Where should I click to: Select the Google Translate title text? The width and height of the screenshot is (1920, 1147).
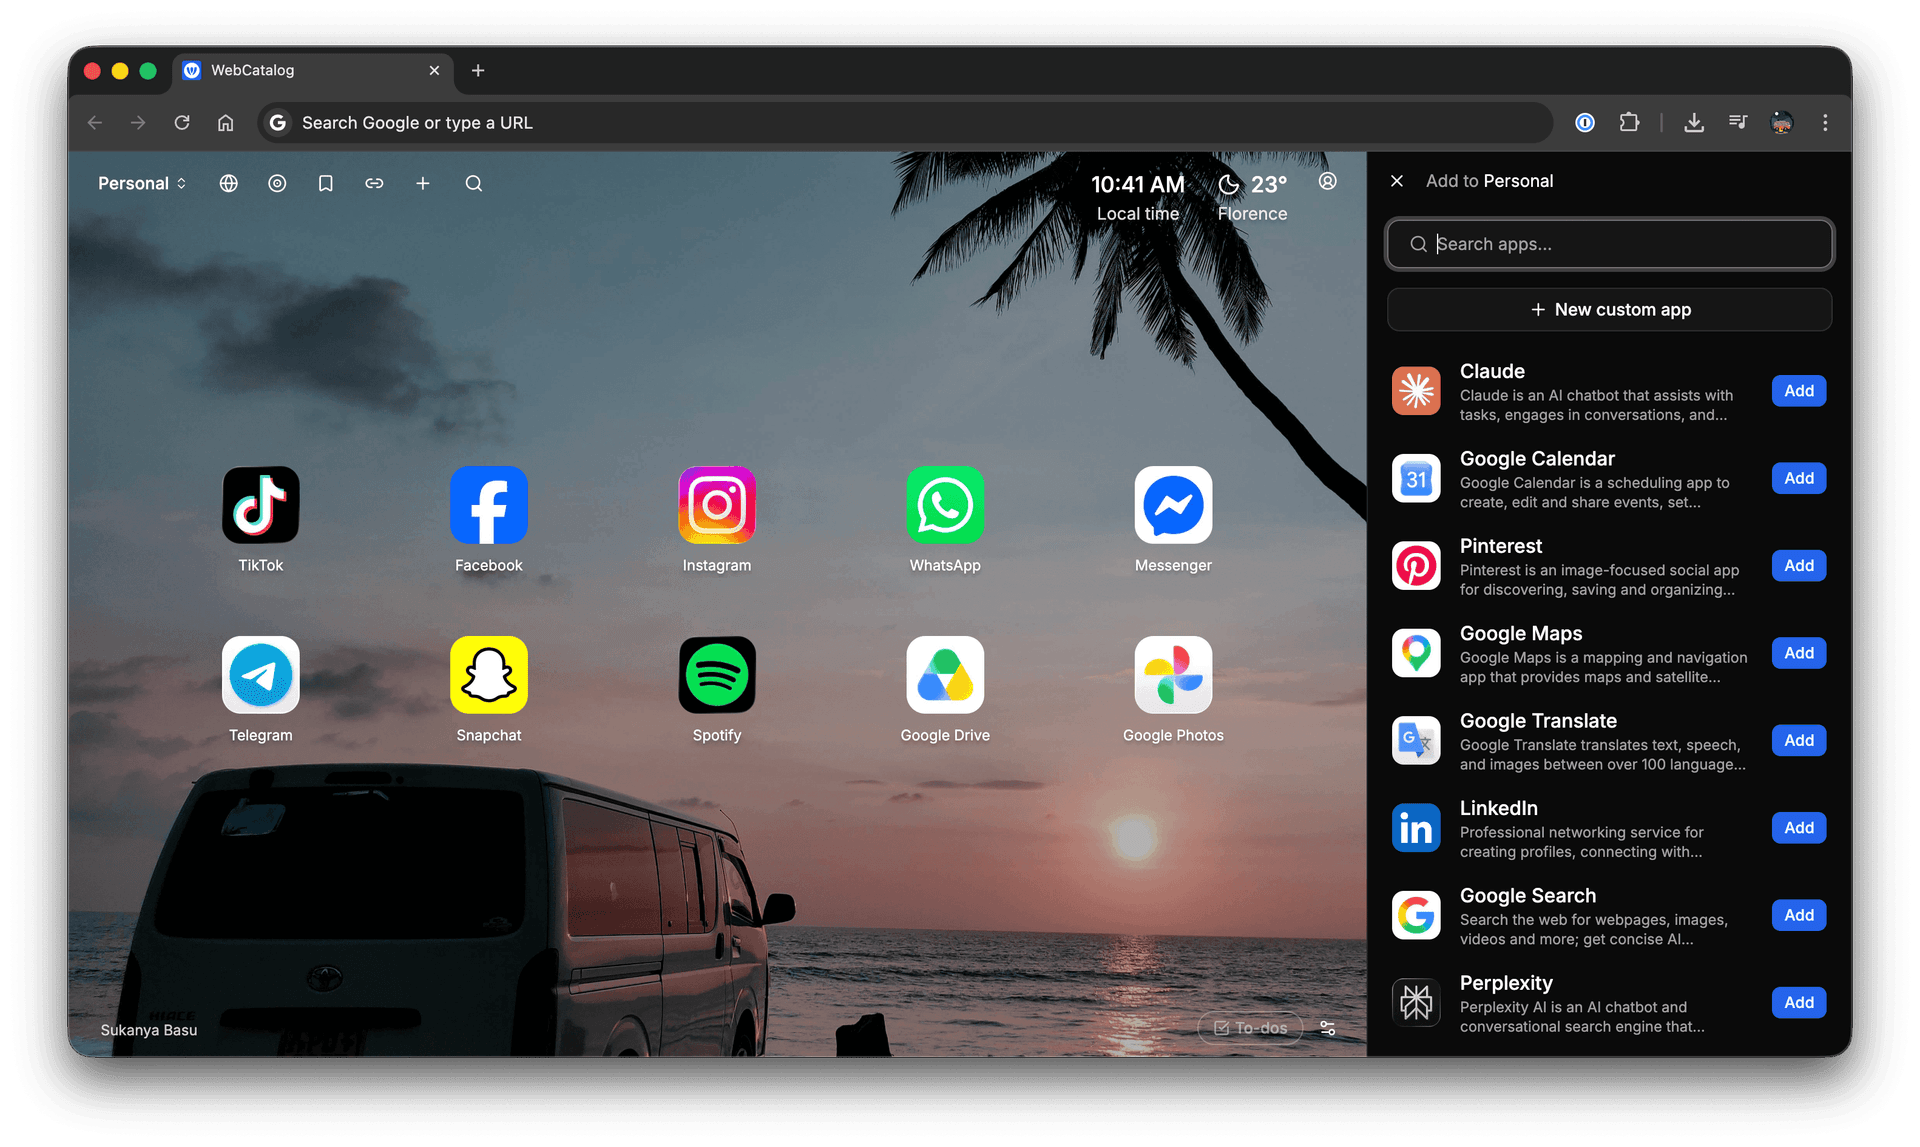pyautogui.click(x=1538, y=720)
